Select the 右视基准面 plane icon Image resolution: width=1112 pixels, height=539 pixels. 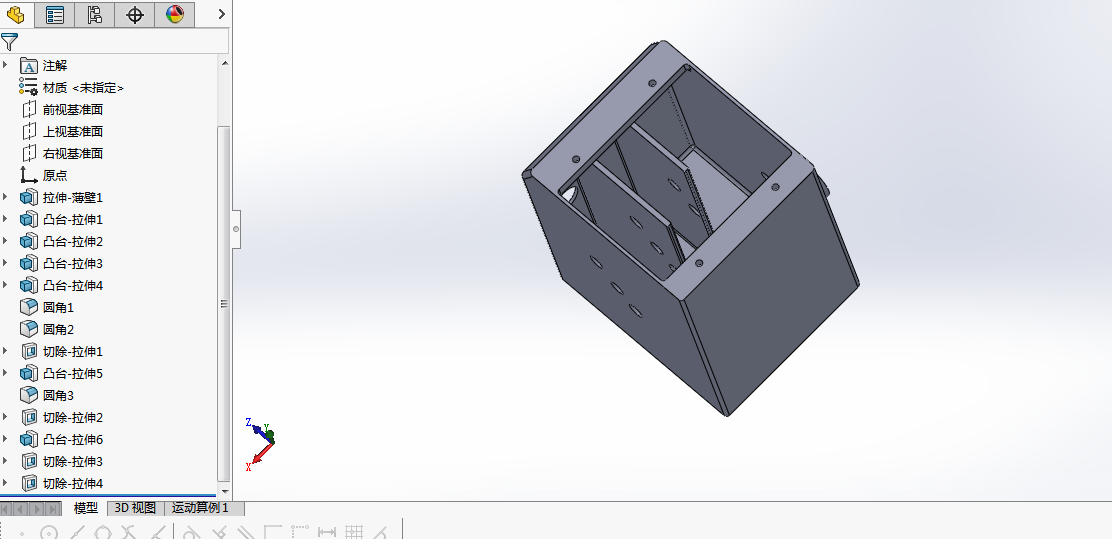(x=28, y=153)
